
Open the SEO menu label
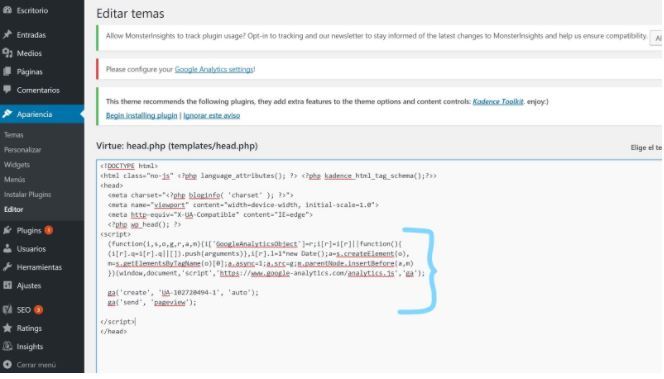tap(24, 310)
